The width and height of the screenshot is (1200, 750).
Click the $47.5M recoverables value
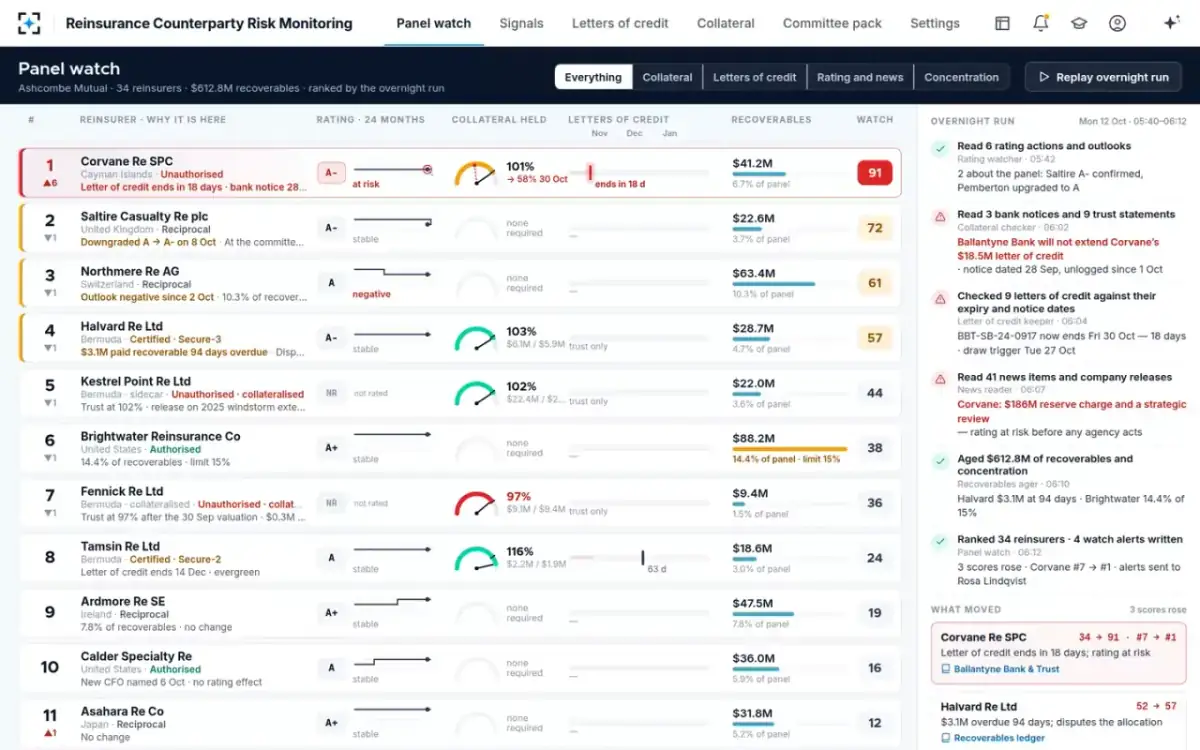point(753,603)
